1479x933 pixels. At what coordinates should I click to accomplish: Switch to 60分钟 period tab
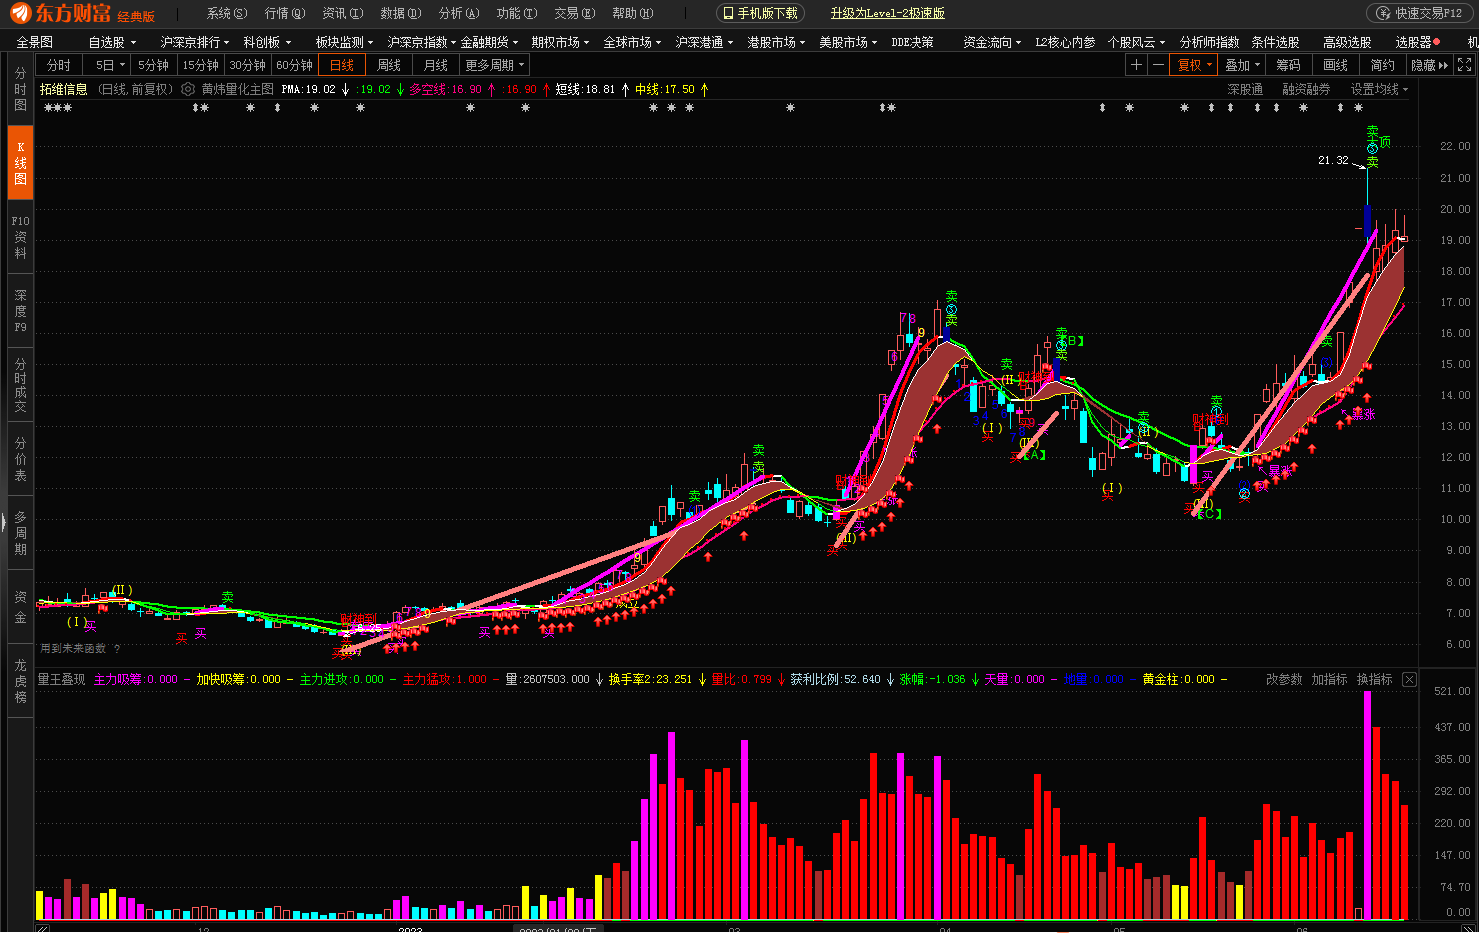[294, 65]
